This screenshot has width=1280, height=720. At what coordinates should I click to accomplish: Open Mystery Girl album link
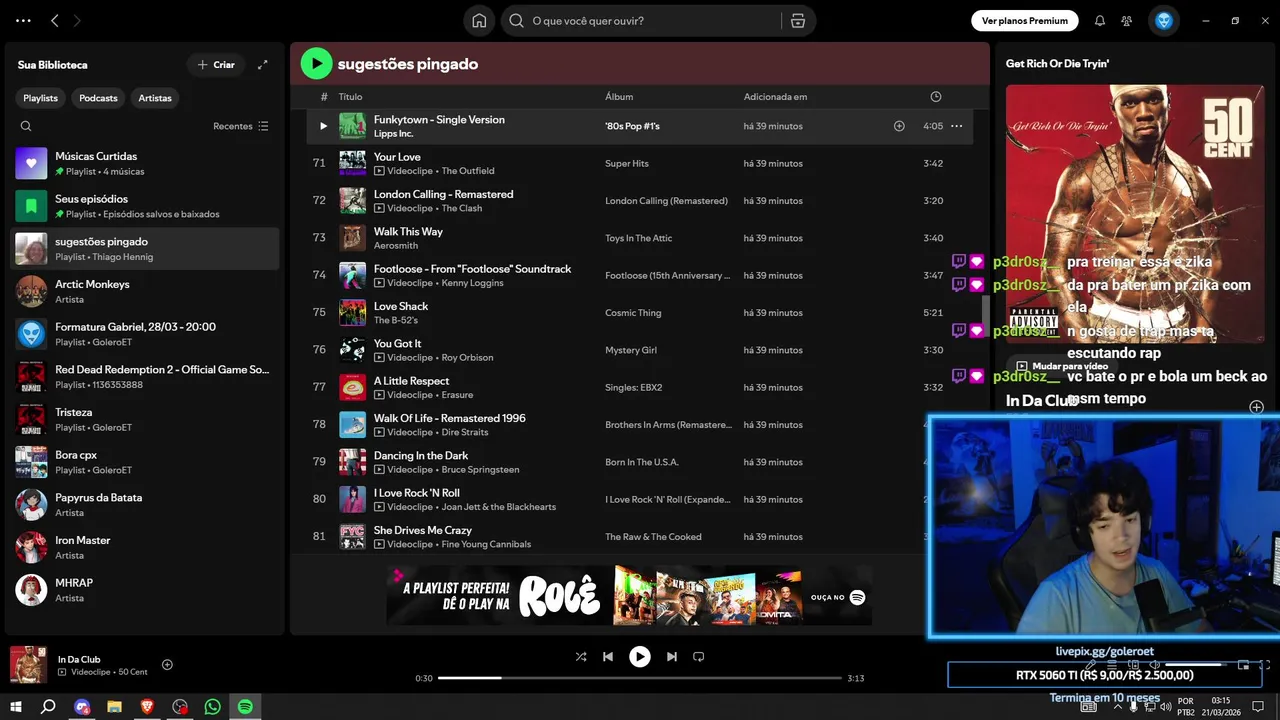click(630, 350)
